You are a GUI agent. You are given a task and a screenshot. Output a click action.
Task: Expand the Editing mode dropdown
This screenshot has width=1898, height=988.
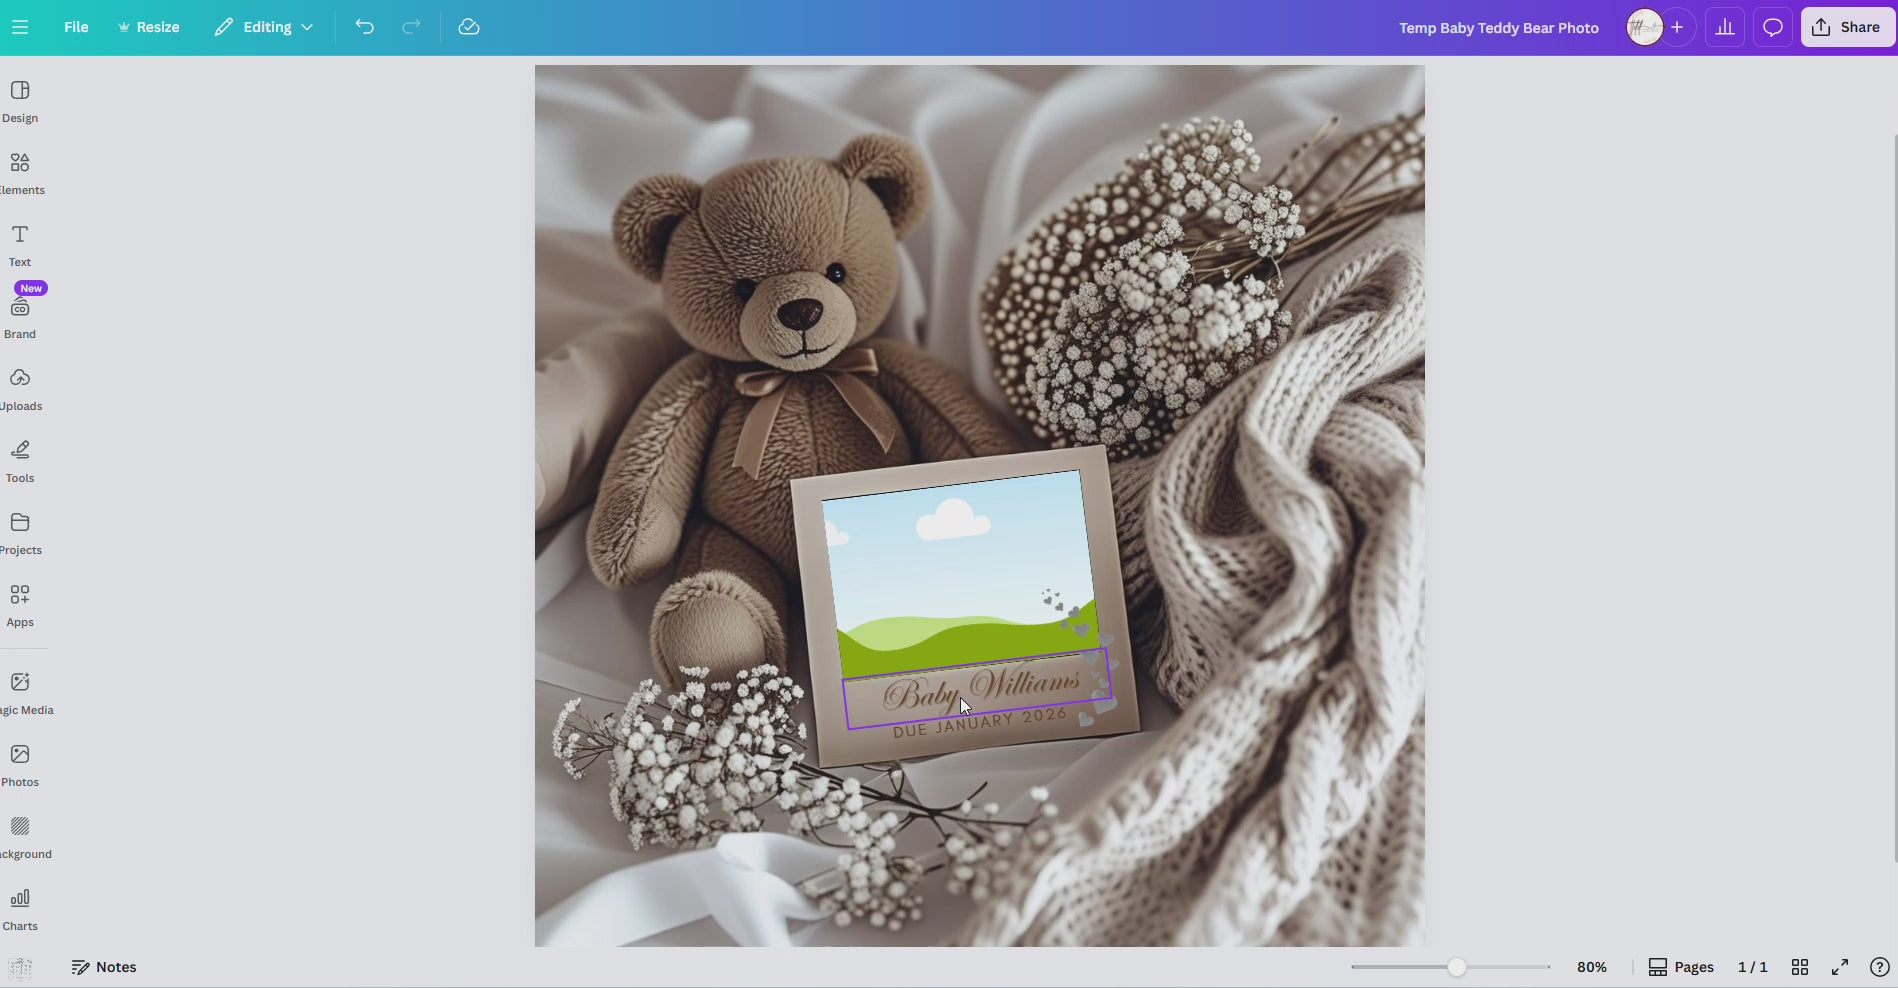262,27
